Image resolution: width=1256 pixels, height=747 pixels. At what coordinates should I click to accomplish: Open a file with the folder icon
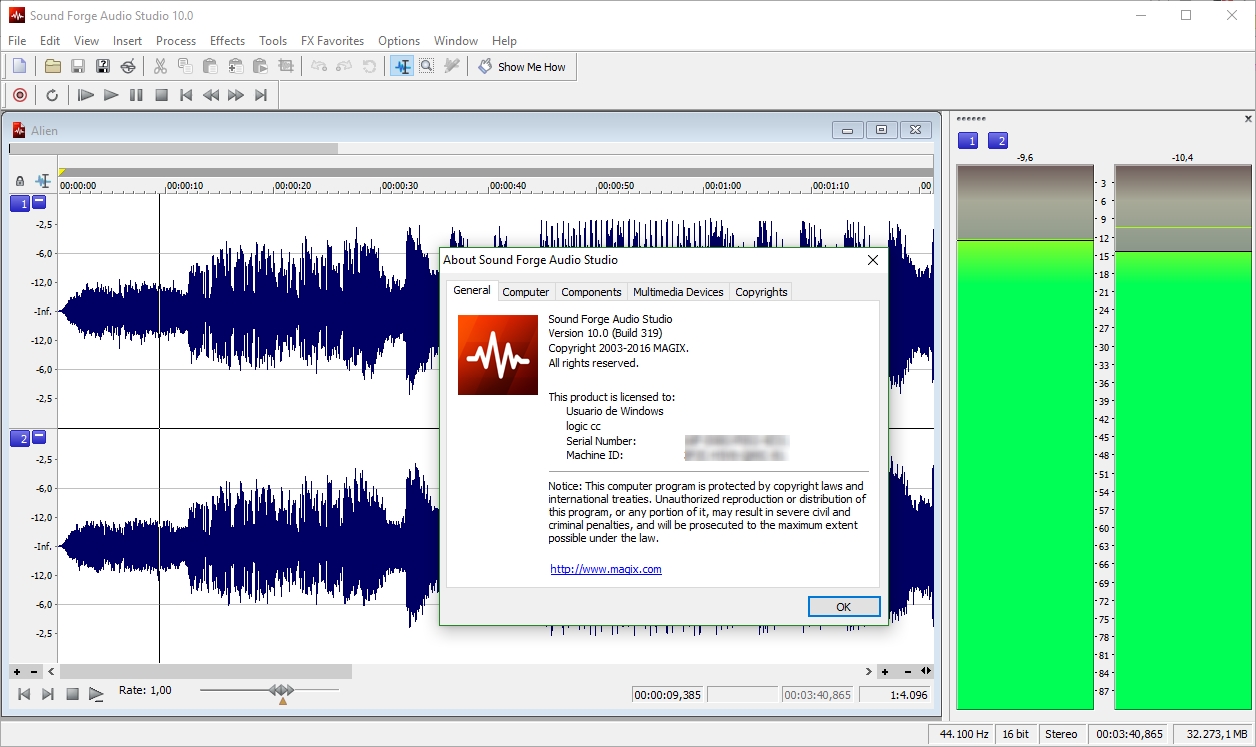click(53, 67)
